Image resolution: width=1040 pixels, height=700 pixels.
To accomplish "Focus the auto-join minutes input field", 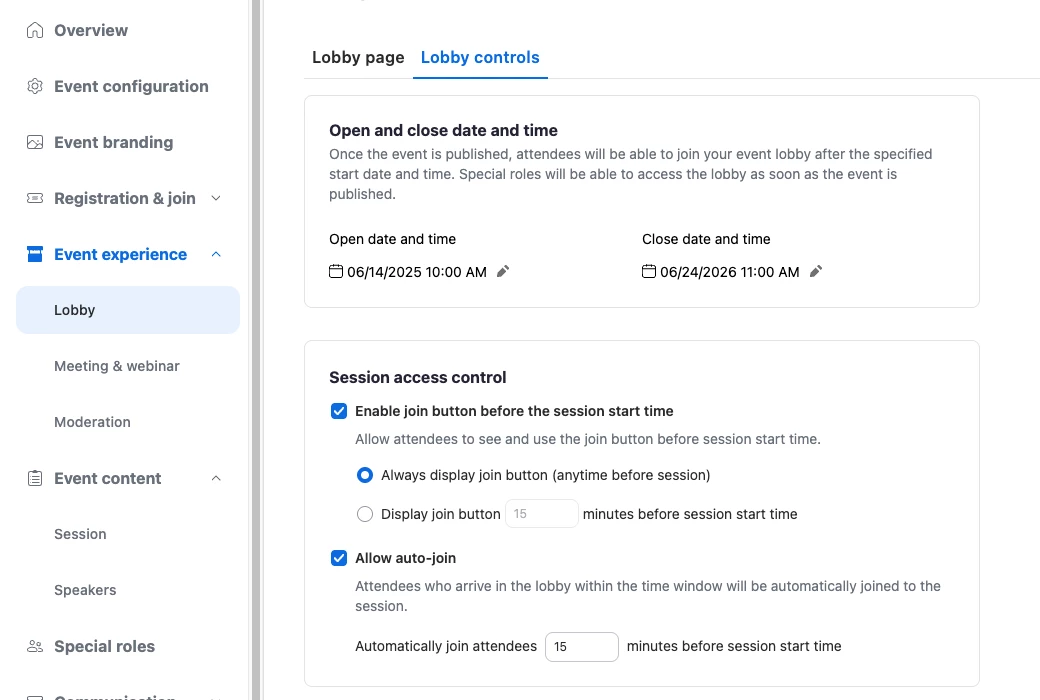I will [x=582, y=647].
